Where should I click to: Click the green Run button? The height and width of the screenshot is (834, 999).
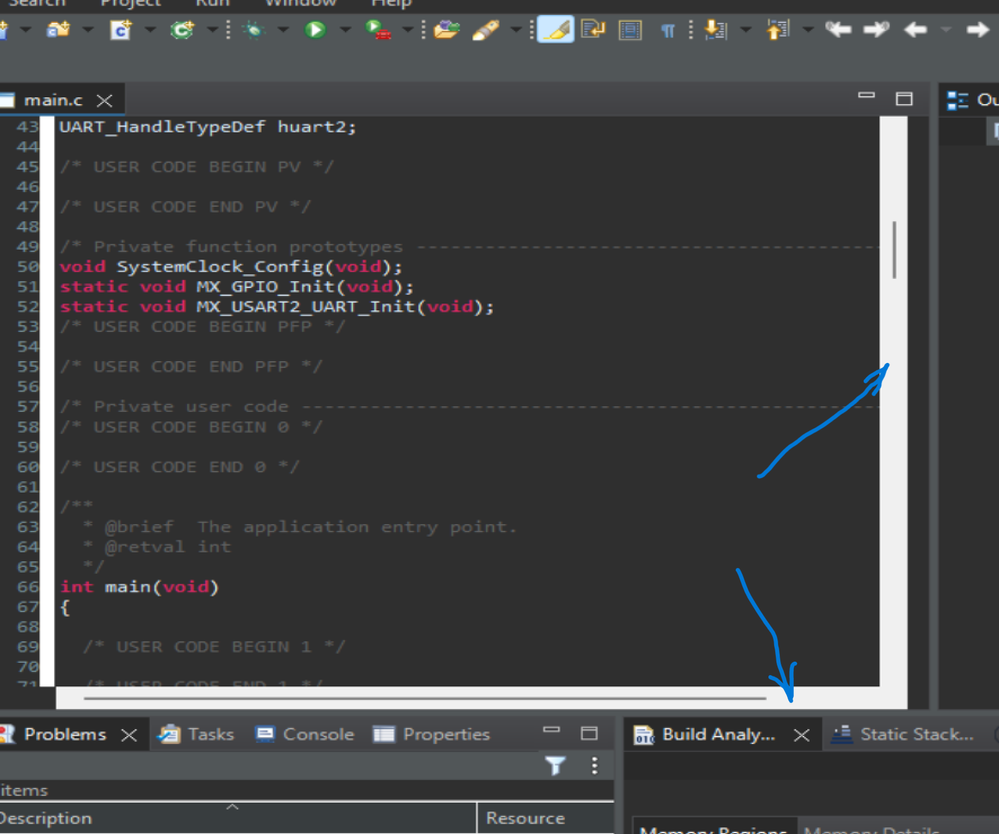tap(315, 30)
